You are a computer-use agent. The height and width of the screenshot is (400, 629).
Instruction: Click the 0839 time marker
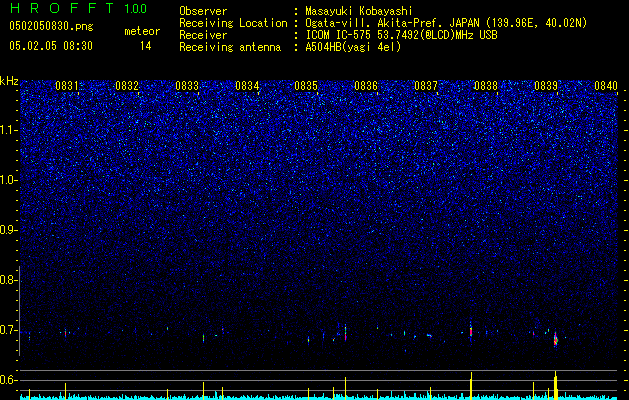pyautogui.click(x=546, y=86)
